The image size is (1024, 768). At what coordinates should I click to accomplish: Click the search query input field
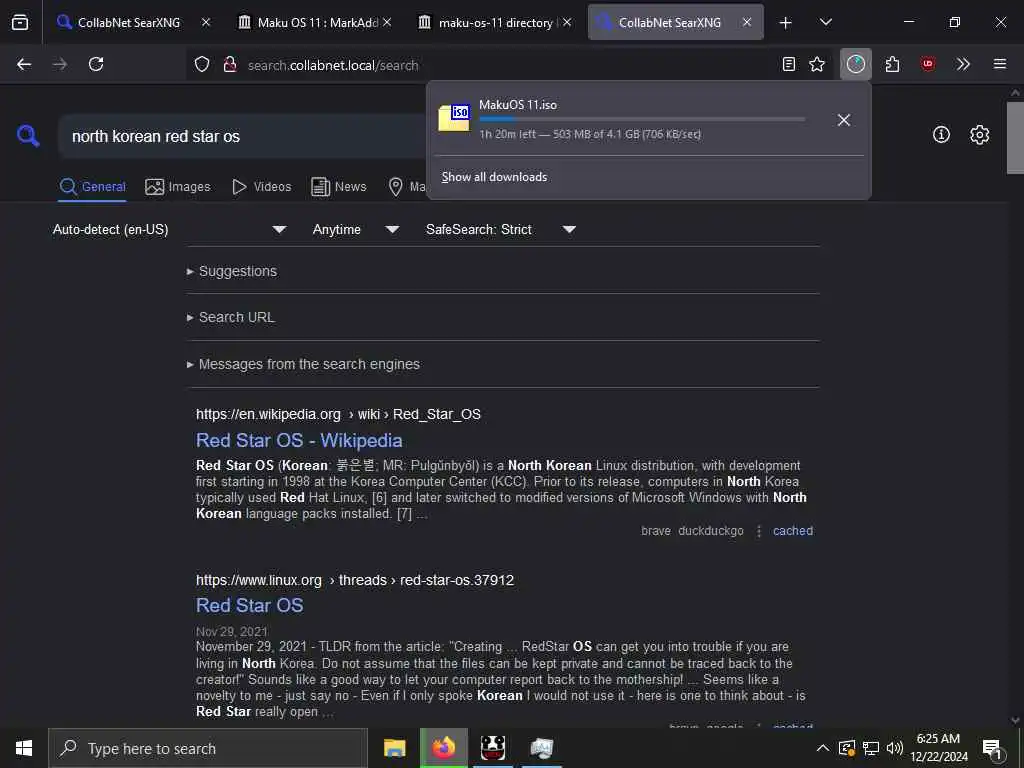click(x=242, y=136)
